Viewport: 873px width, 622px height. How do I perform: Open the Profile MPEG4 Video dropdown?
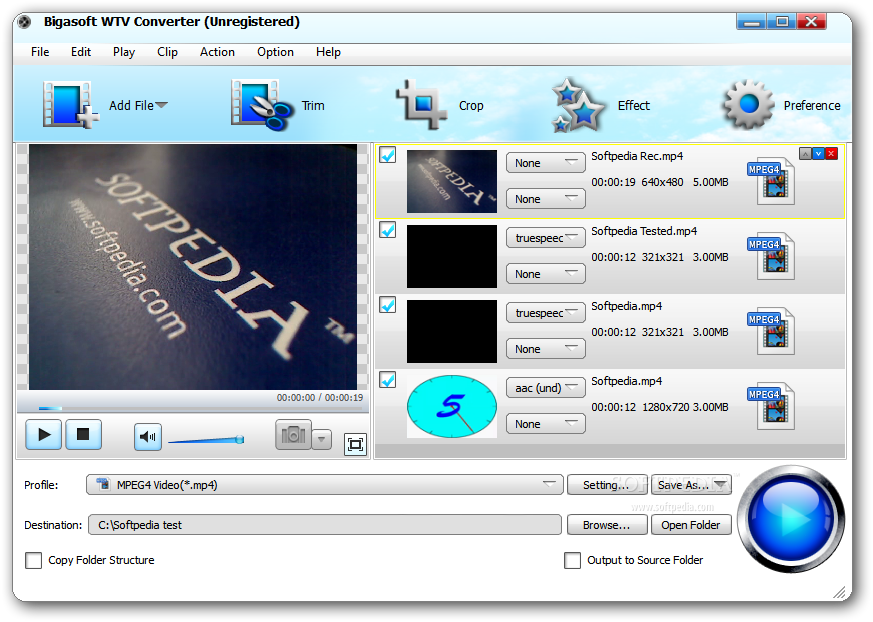point(325,484)
